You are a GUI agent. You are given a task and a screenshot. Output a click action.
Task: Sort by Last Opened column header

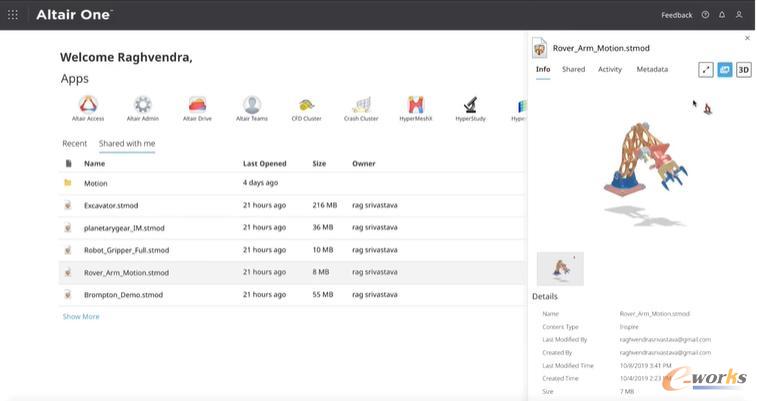coord(265,164)
